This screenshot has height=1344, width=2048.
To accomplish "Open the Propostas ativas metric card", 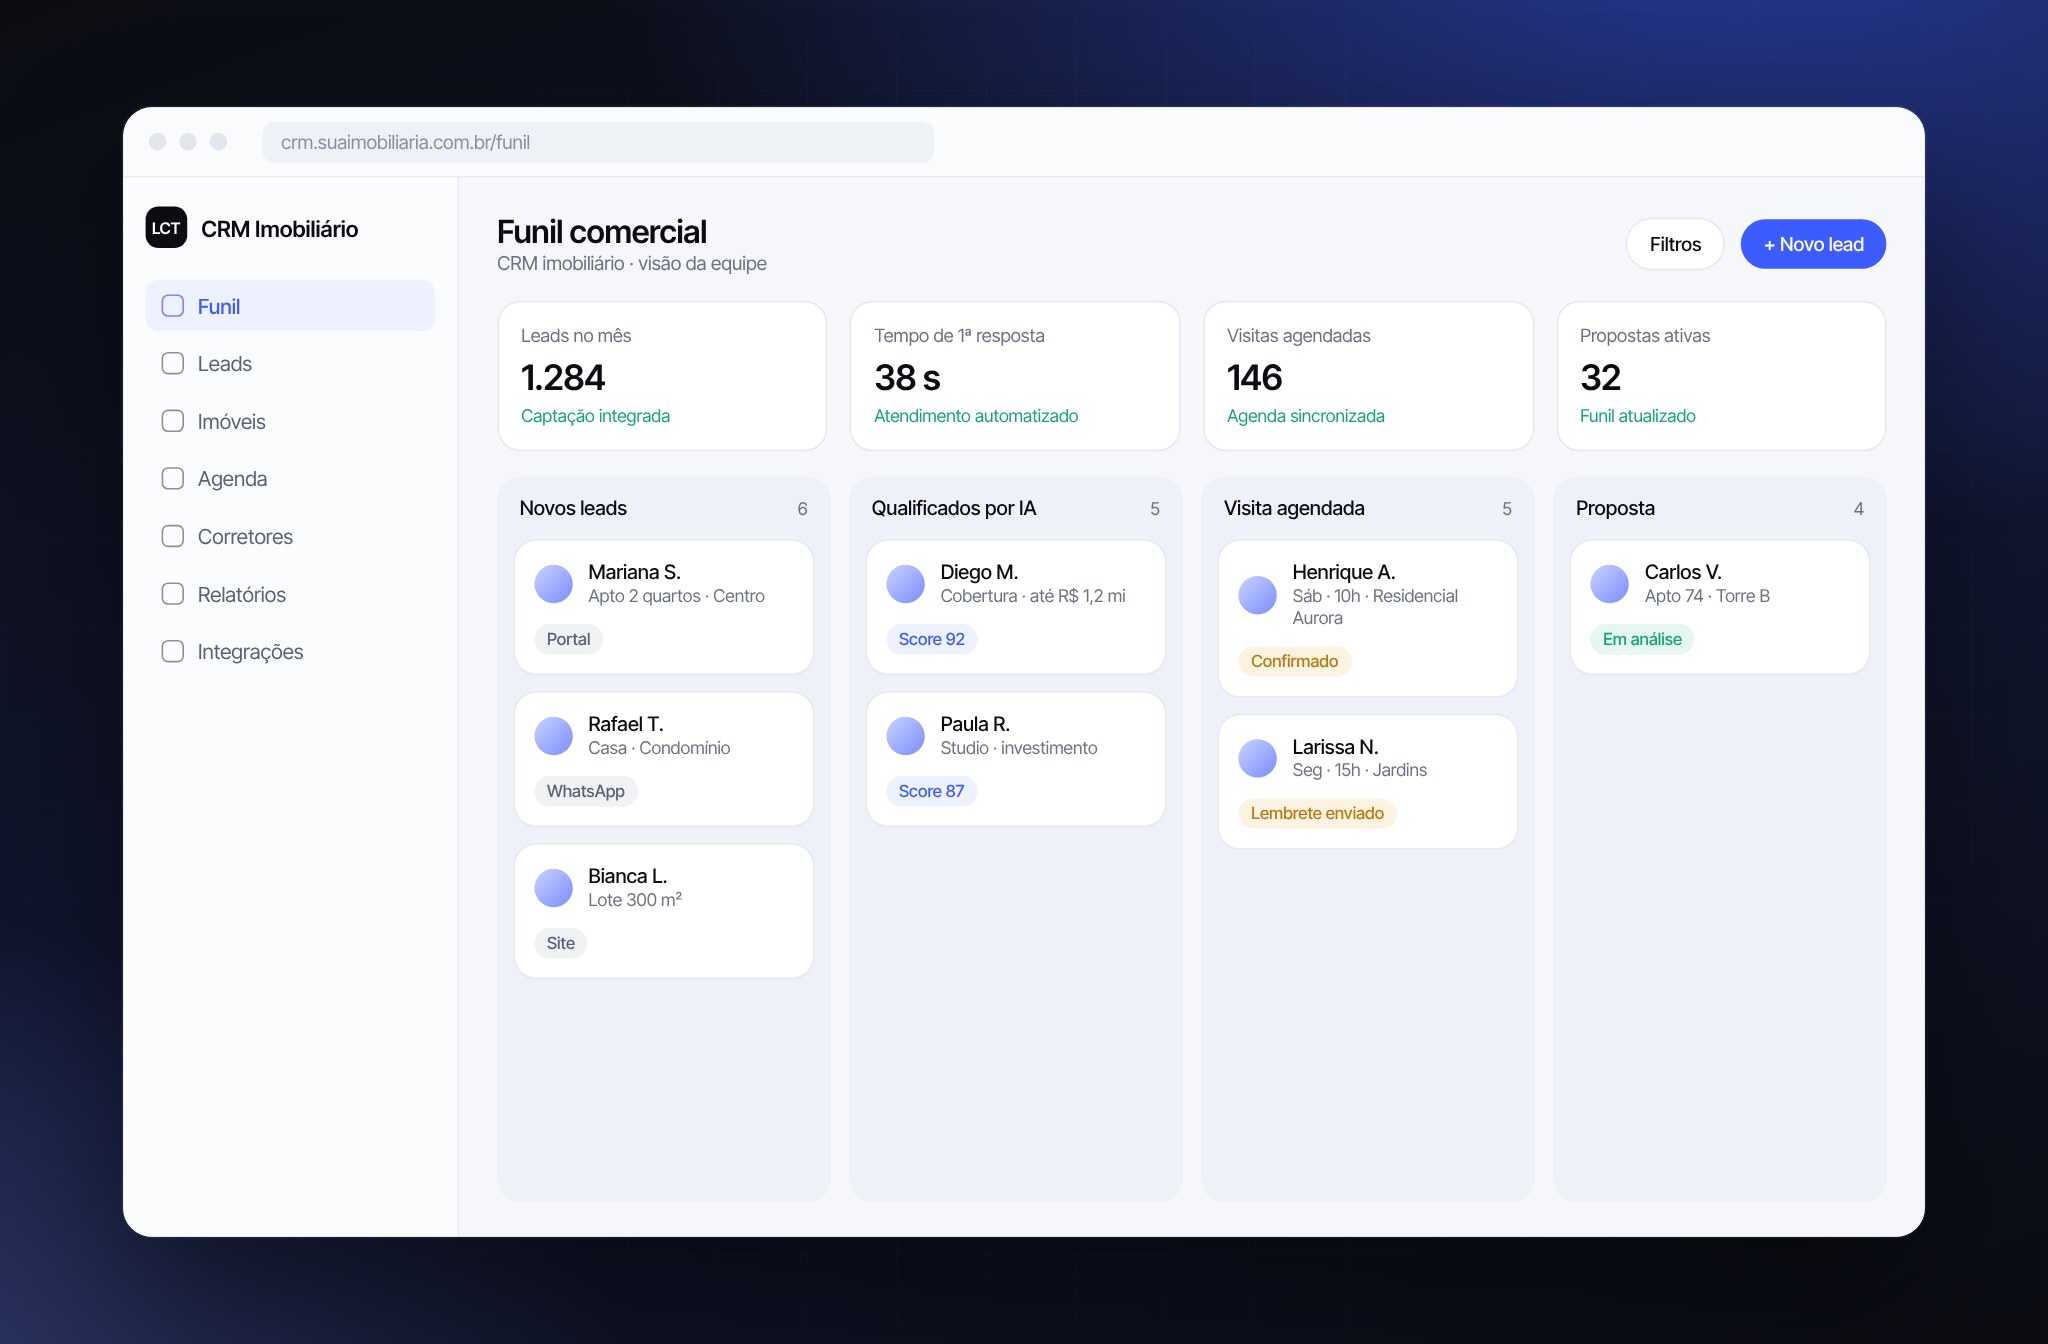I will [x=1721, y=376].
